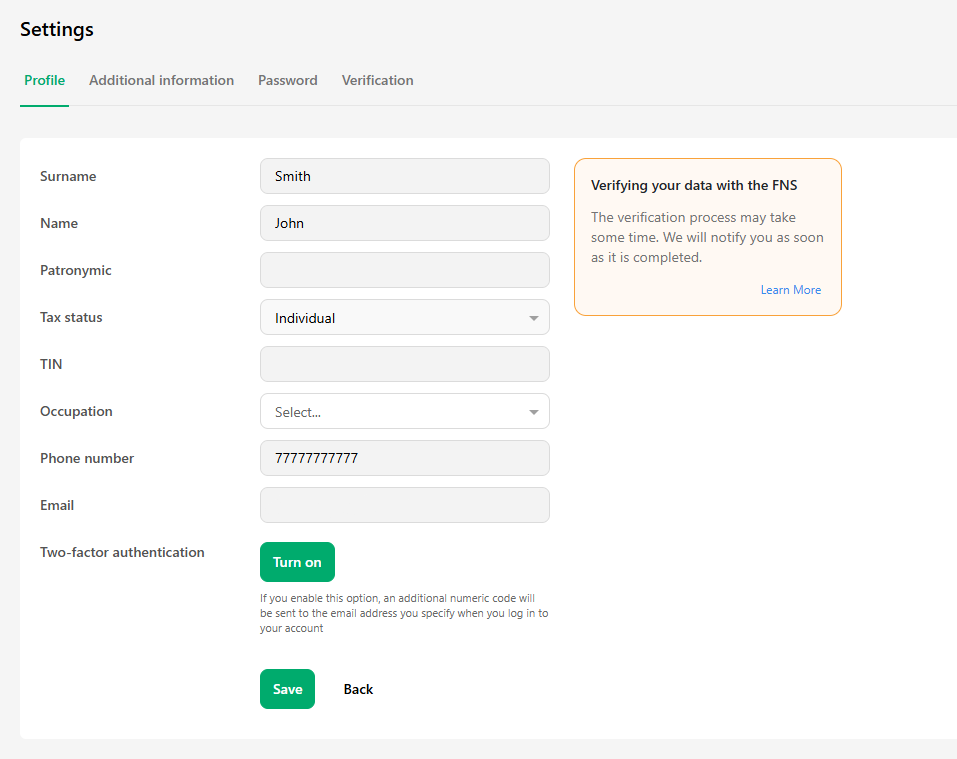Click the Back button
Viewport: 957px width, 759px height.
pyautogui.click(x=358, y=689)
